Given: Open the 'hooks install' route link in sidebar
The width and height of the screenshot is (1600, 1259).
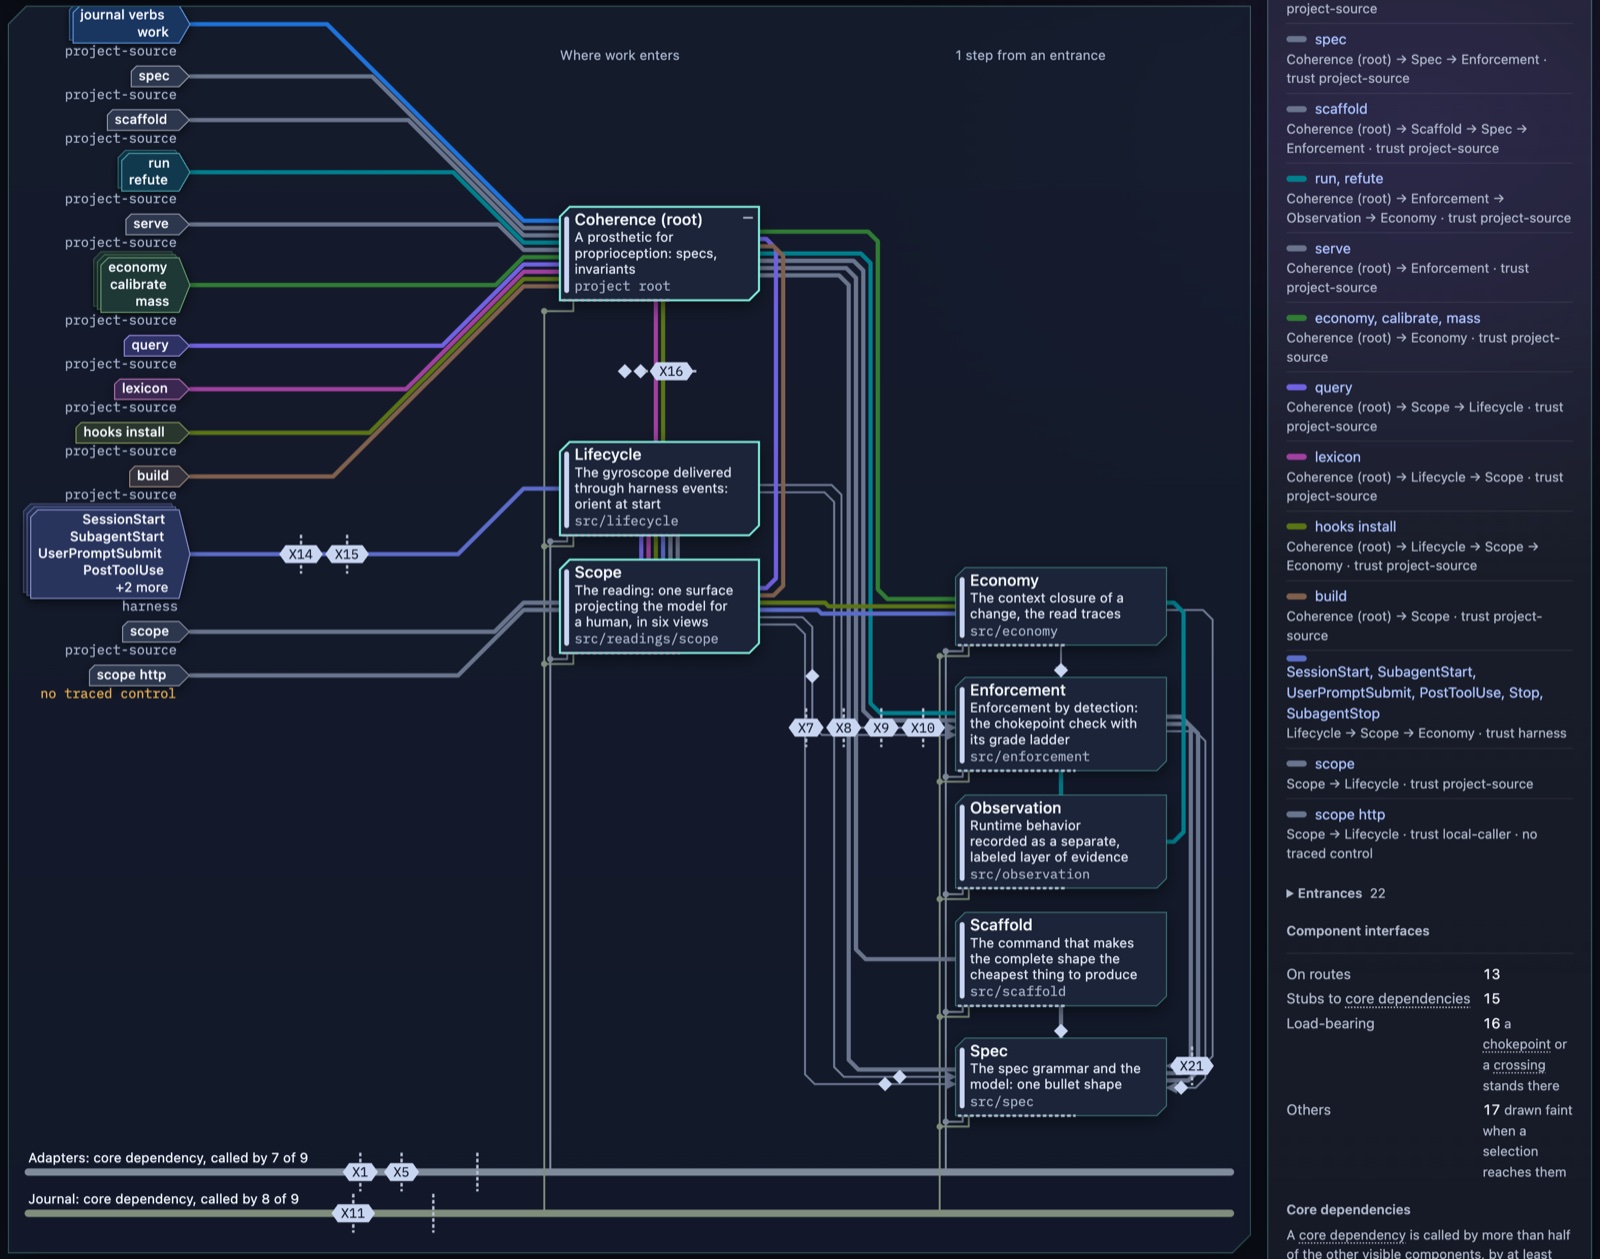Looking at the screenshot, I should pyautogui.click(x=1355, y=527).
